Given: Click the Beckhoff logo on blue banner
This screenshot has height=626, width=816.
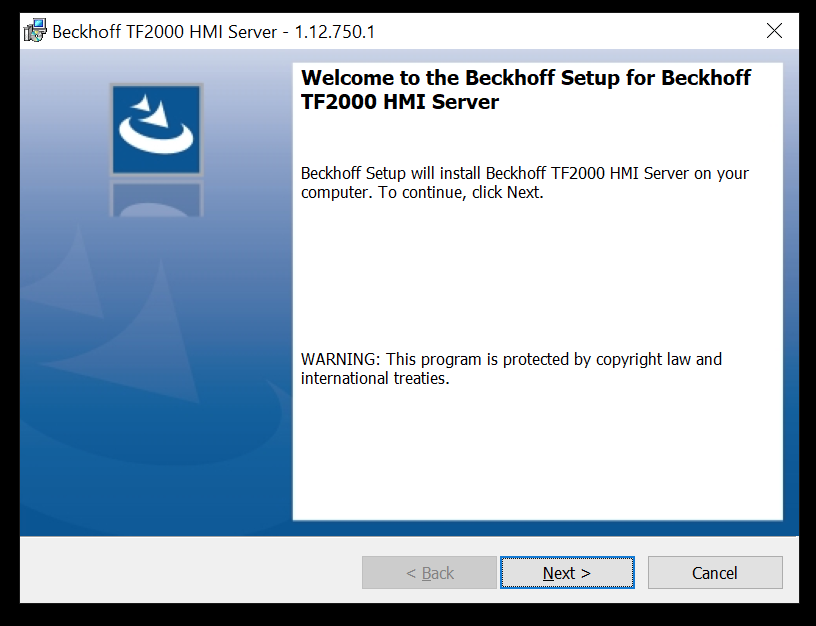Looking at the screenshot, I should [156, 130].
